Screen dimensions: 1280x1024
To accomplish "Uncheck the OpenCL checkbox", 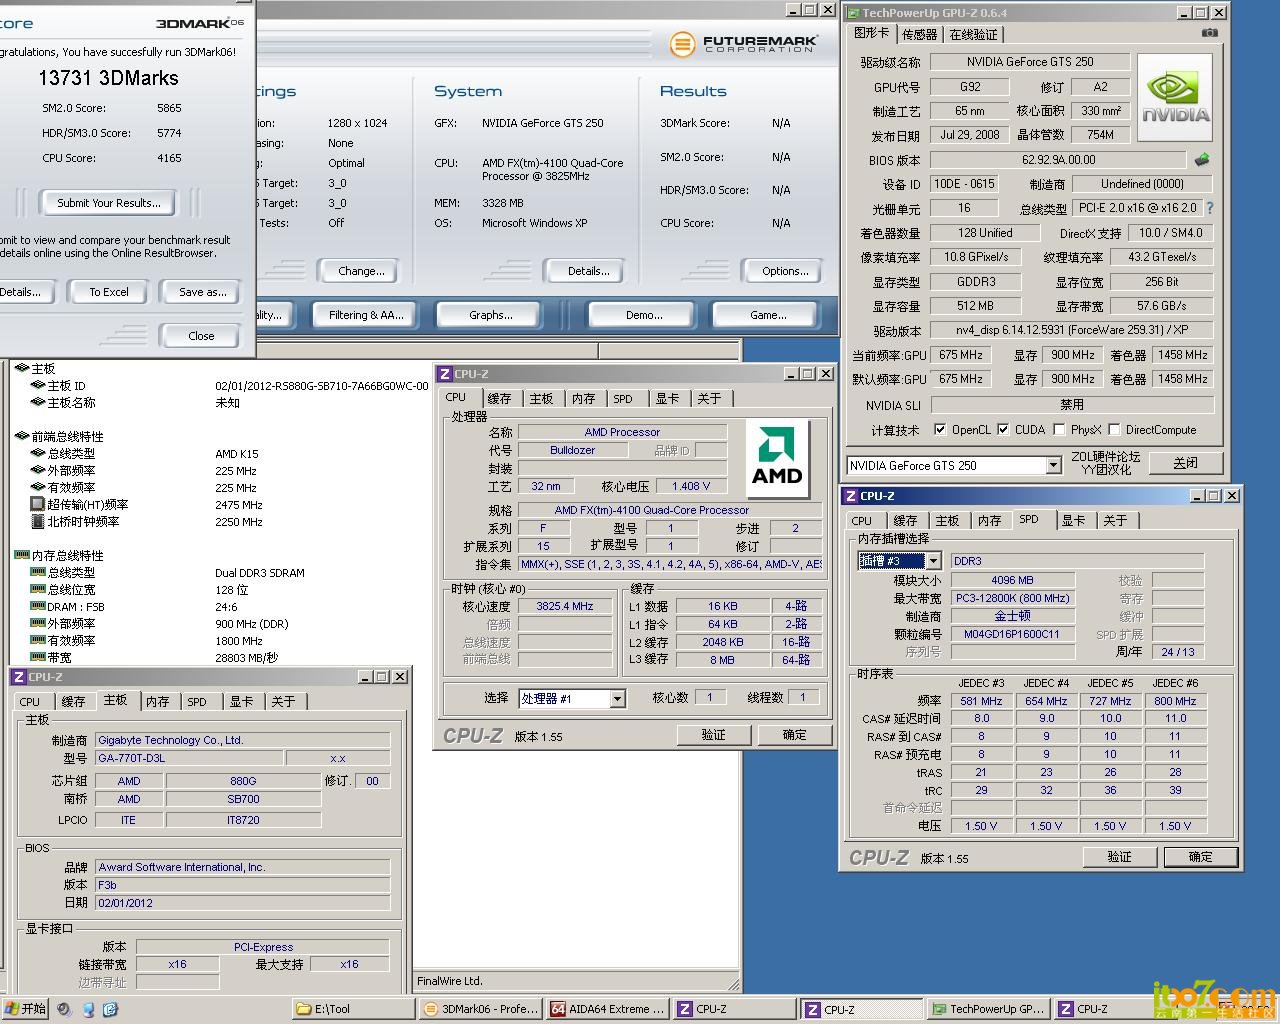I will 940,430.
